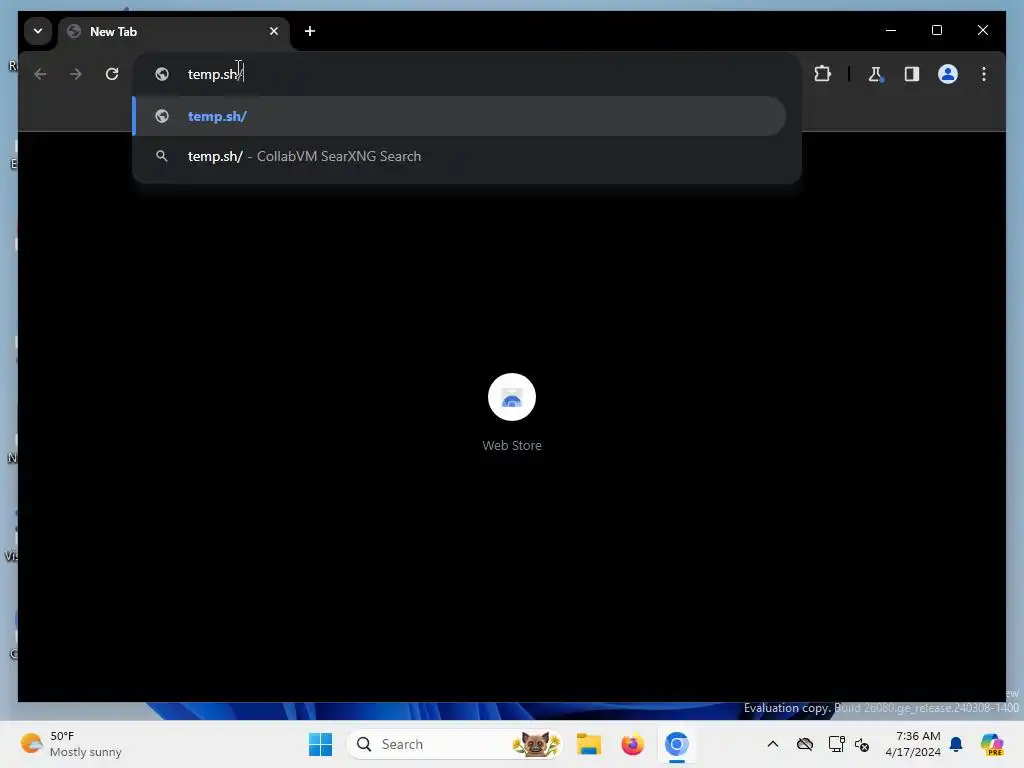Go forward with the forward arrow
This screenshot has width=1024, height=768.
[76, 74]
